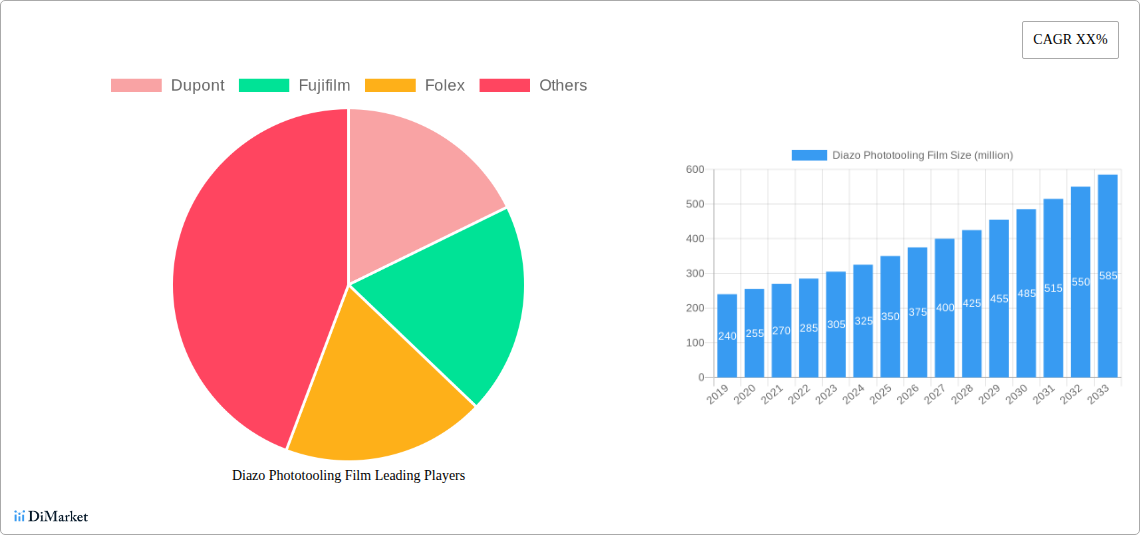This screenshot has height=535, width=1140.
Task: Click the DiMarket logo icon
Action: 19,516
